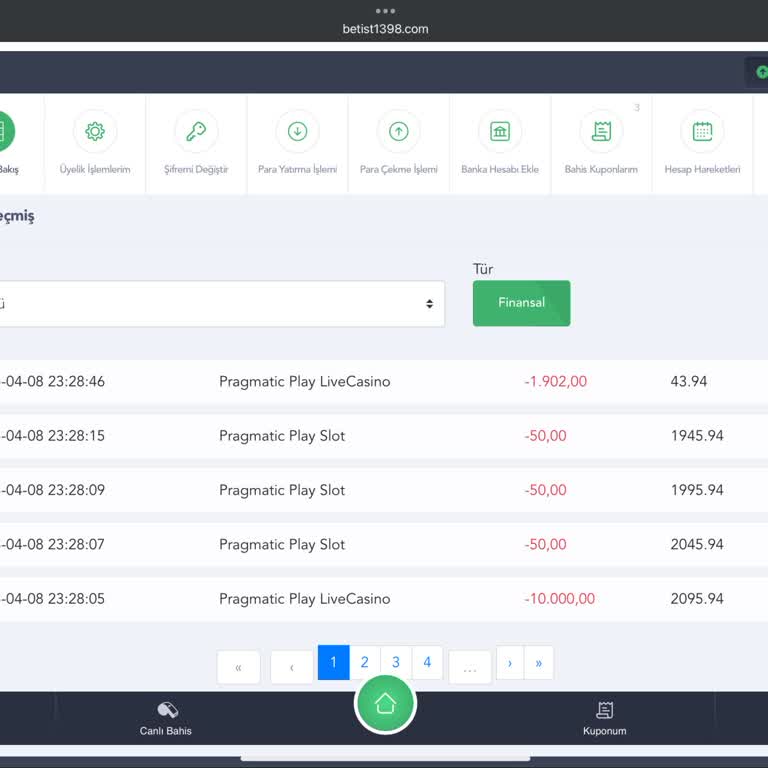The image size is (768, 768).
Task: Click the -1.902,00 amount
Action: coord(555,382)
